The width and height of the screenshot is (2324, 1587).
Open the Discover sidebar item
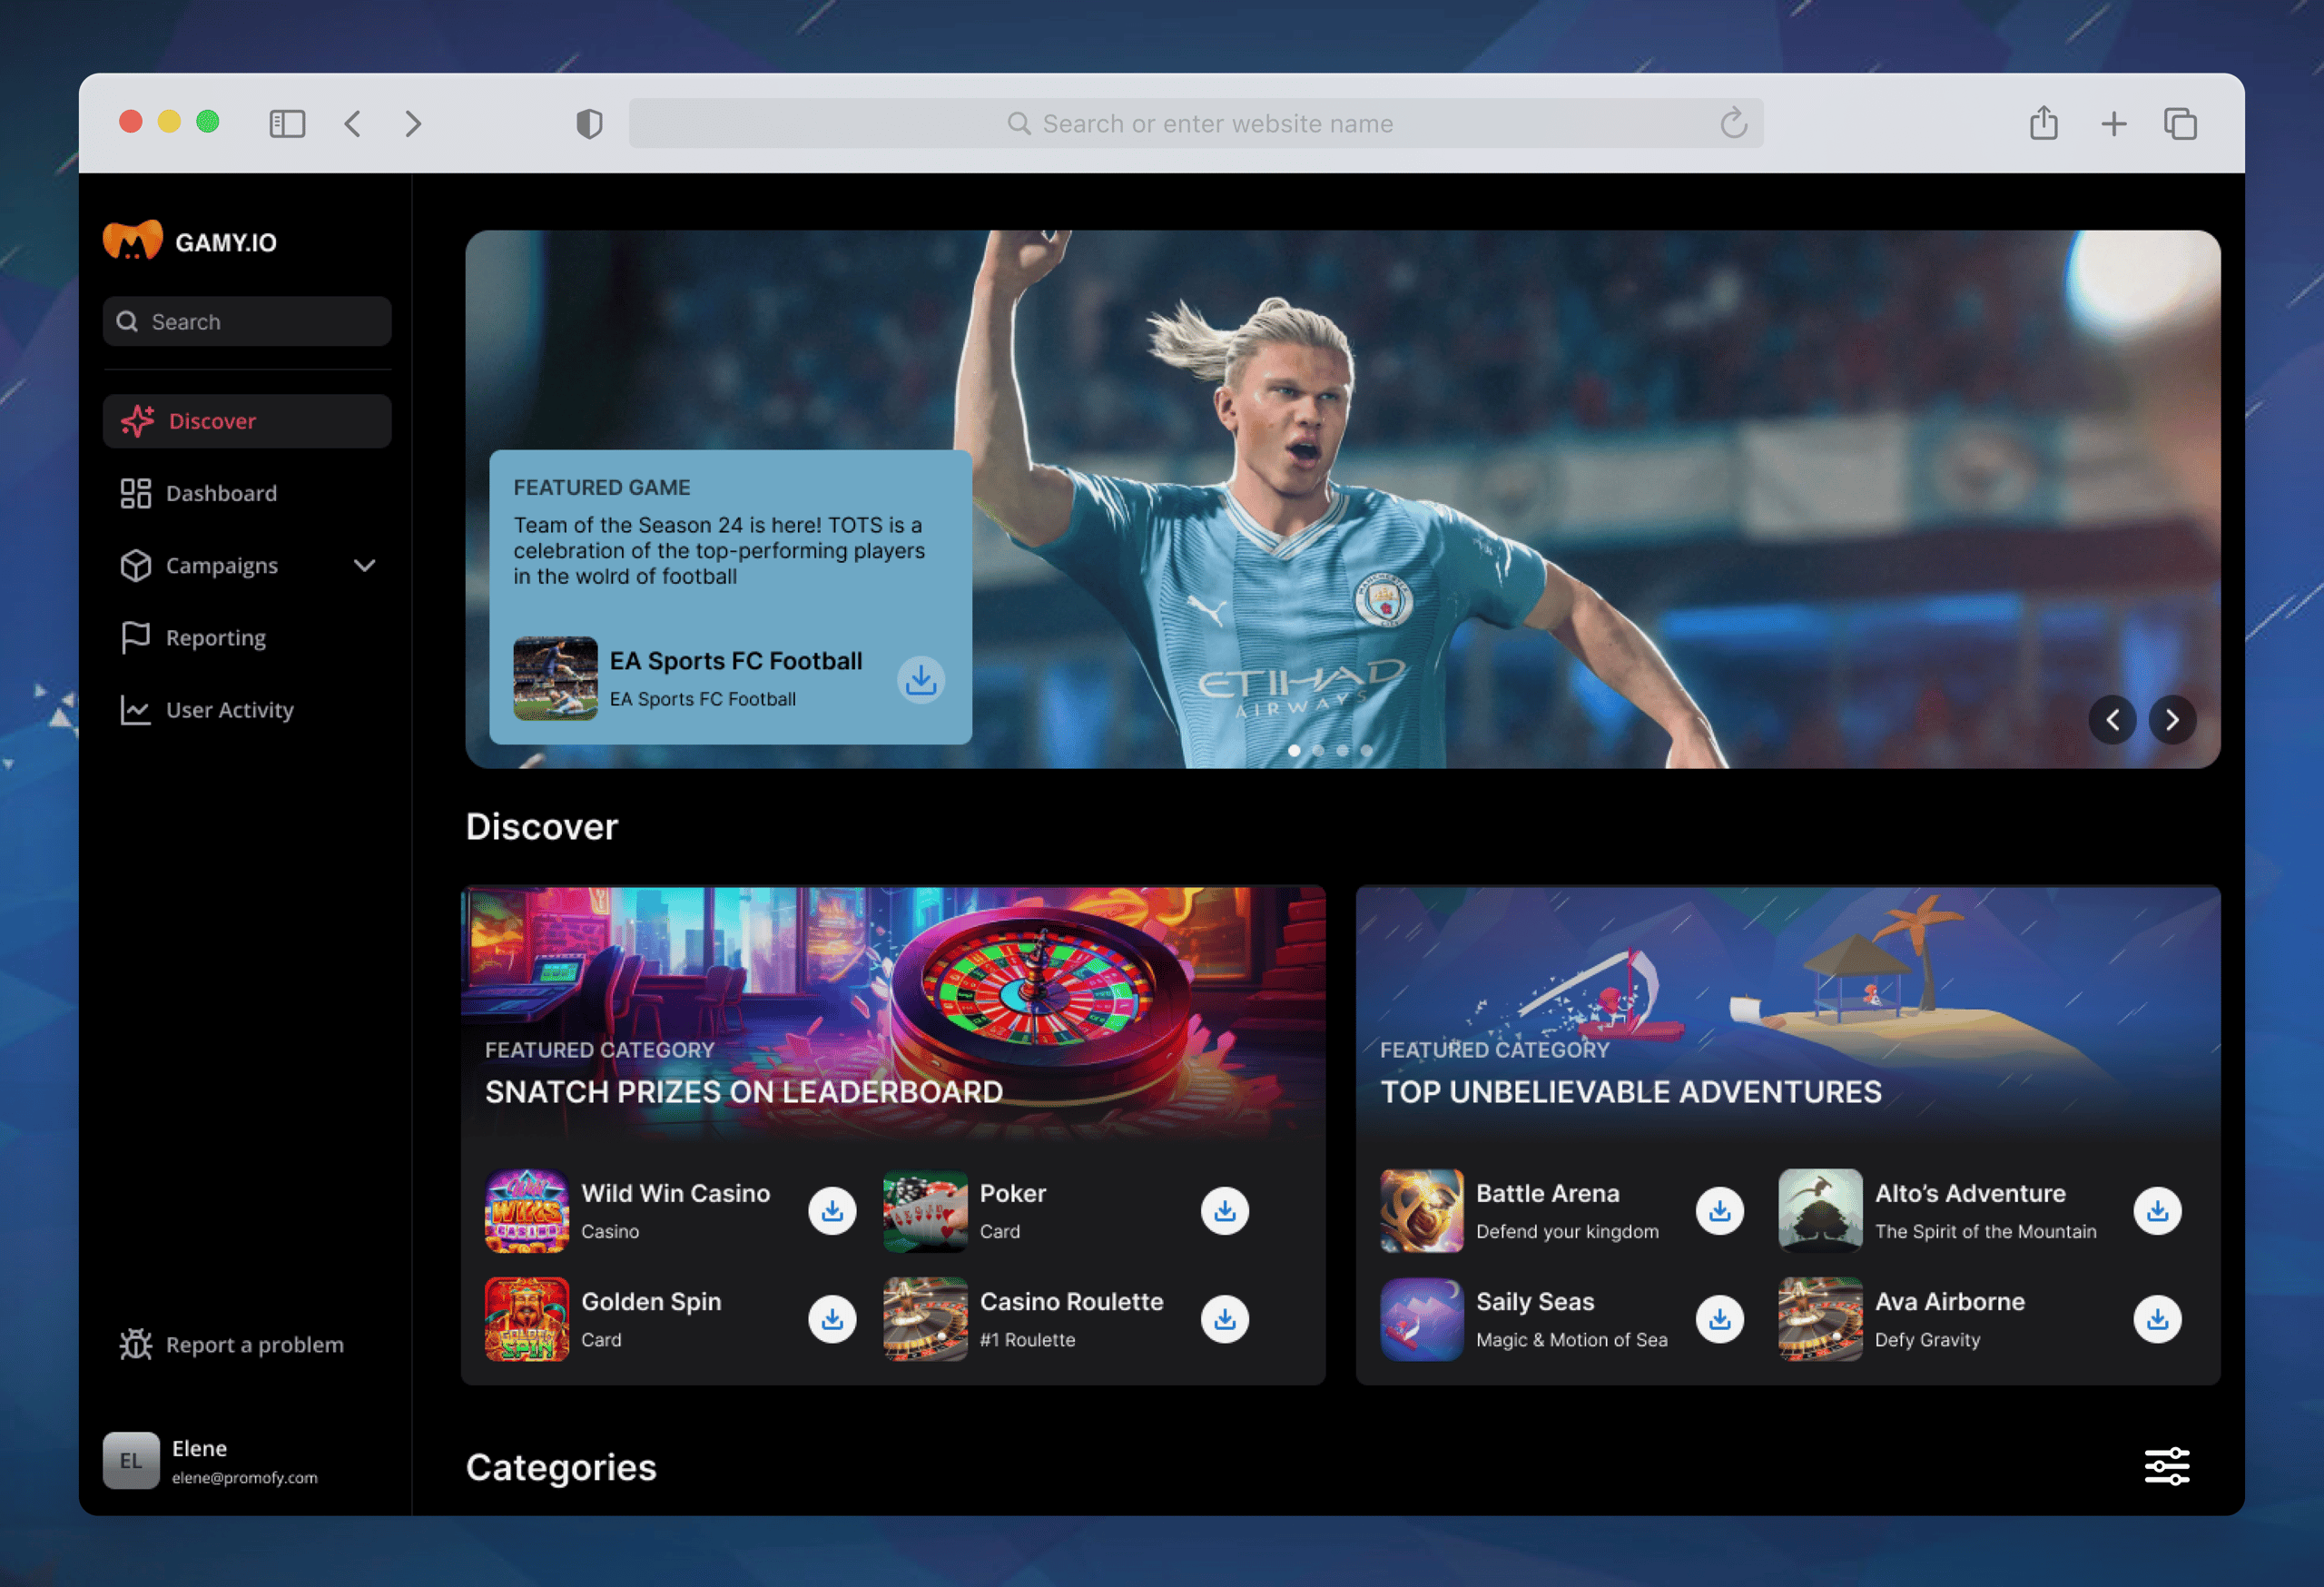247,421
